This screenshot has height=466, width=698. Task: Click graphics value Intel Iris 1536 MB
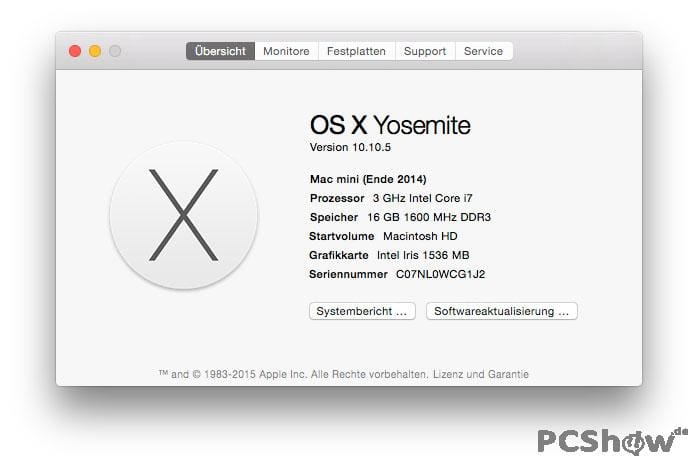click(x=423, y=255)
